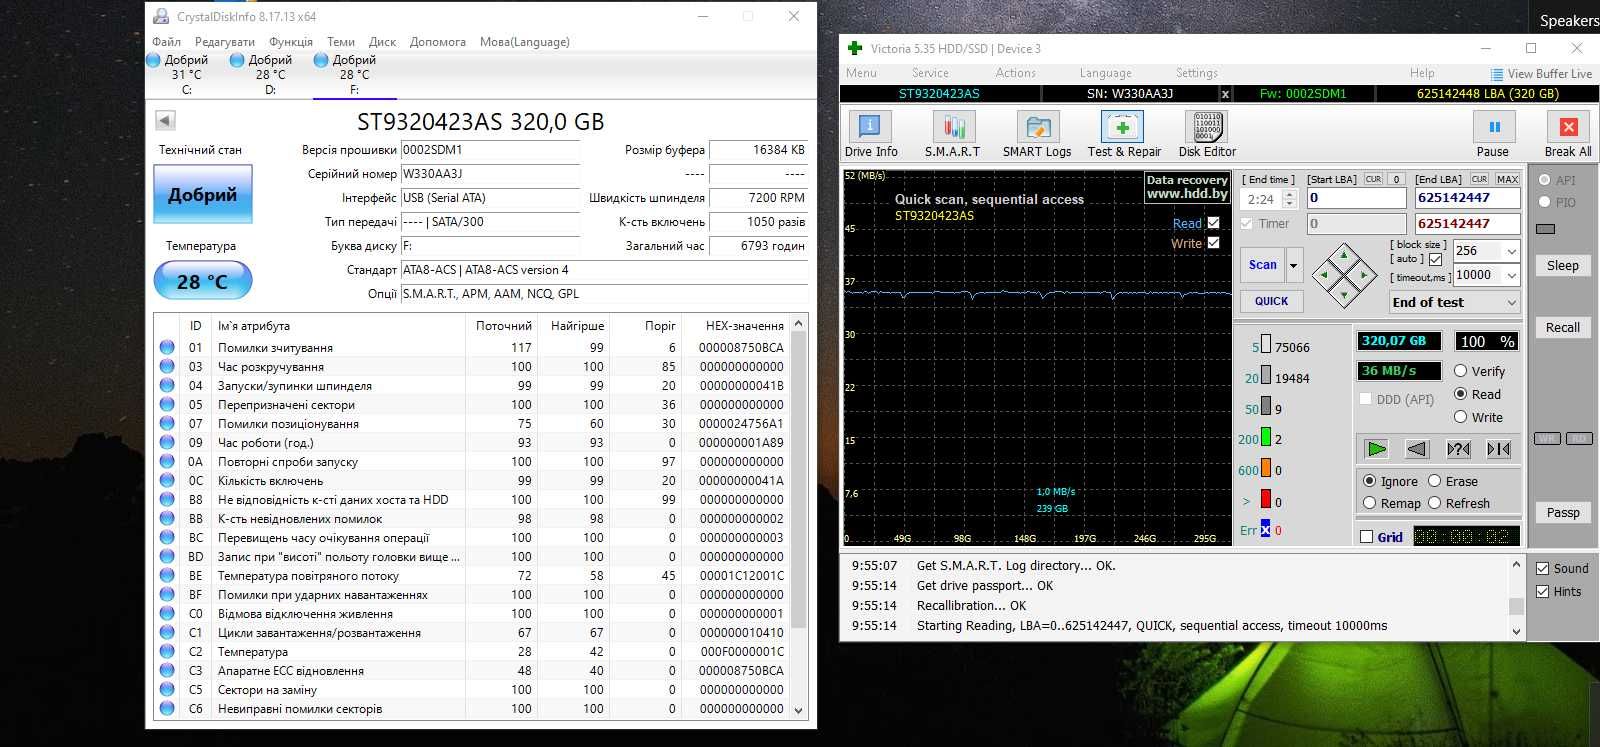Click the Victoria green cross title icon
1600x747 pixels.
coord(855,48)
